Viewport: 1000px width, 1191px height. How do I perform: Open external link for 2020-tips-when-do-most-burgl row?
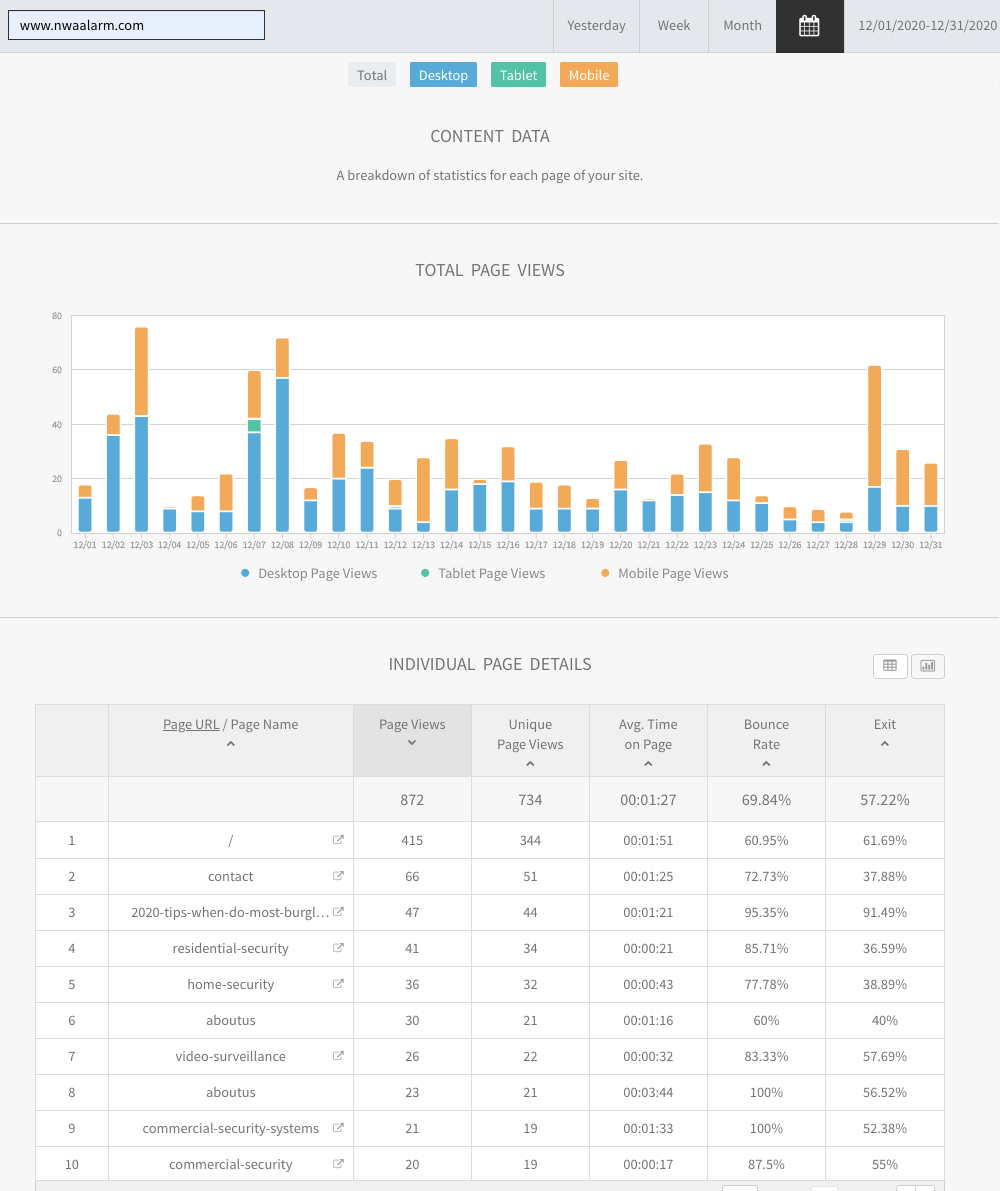[339, 911]
